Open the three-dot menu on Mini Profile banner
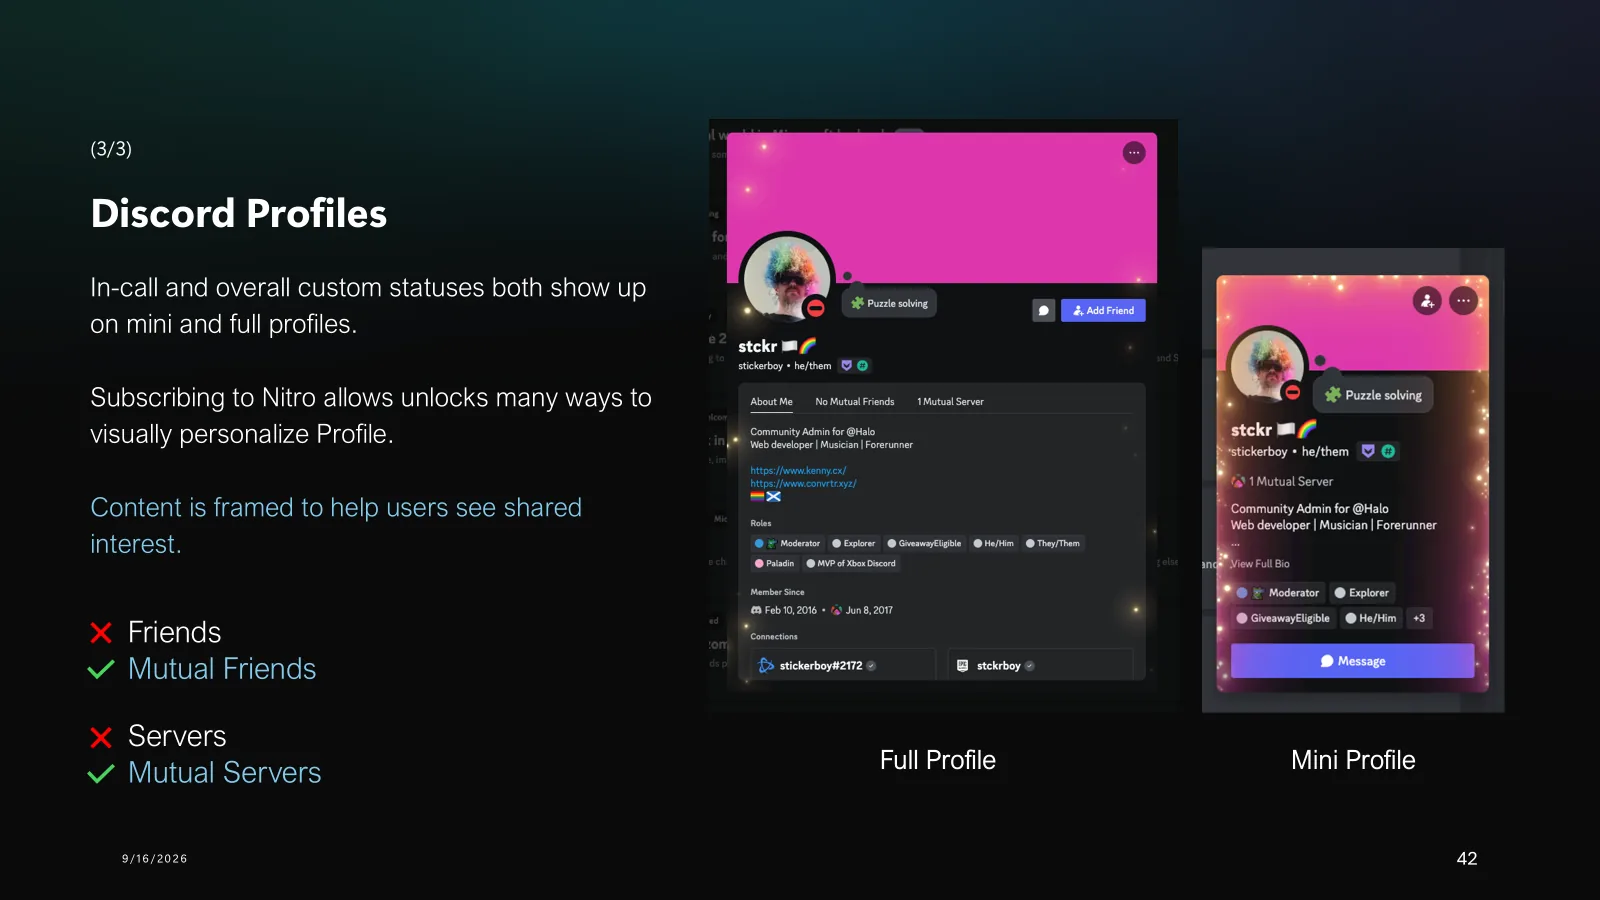 click(1463, 300)
